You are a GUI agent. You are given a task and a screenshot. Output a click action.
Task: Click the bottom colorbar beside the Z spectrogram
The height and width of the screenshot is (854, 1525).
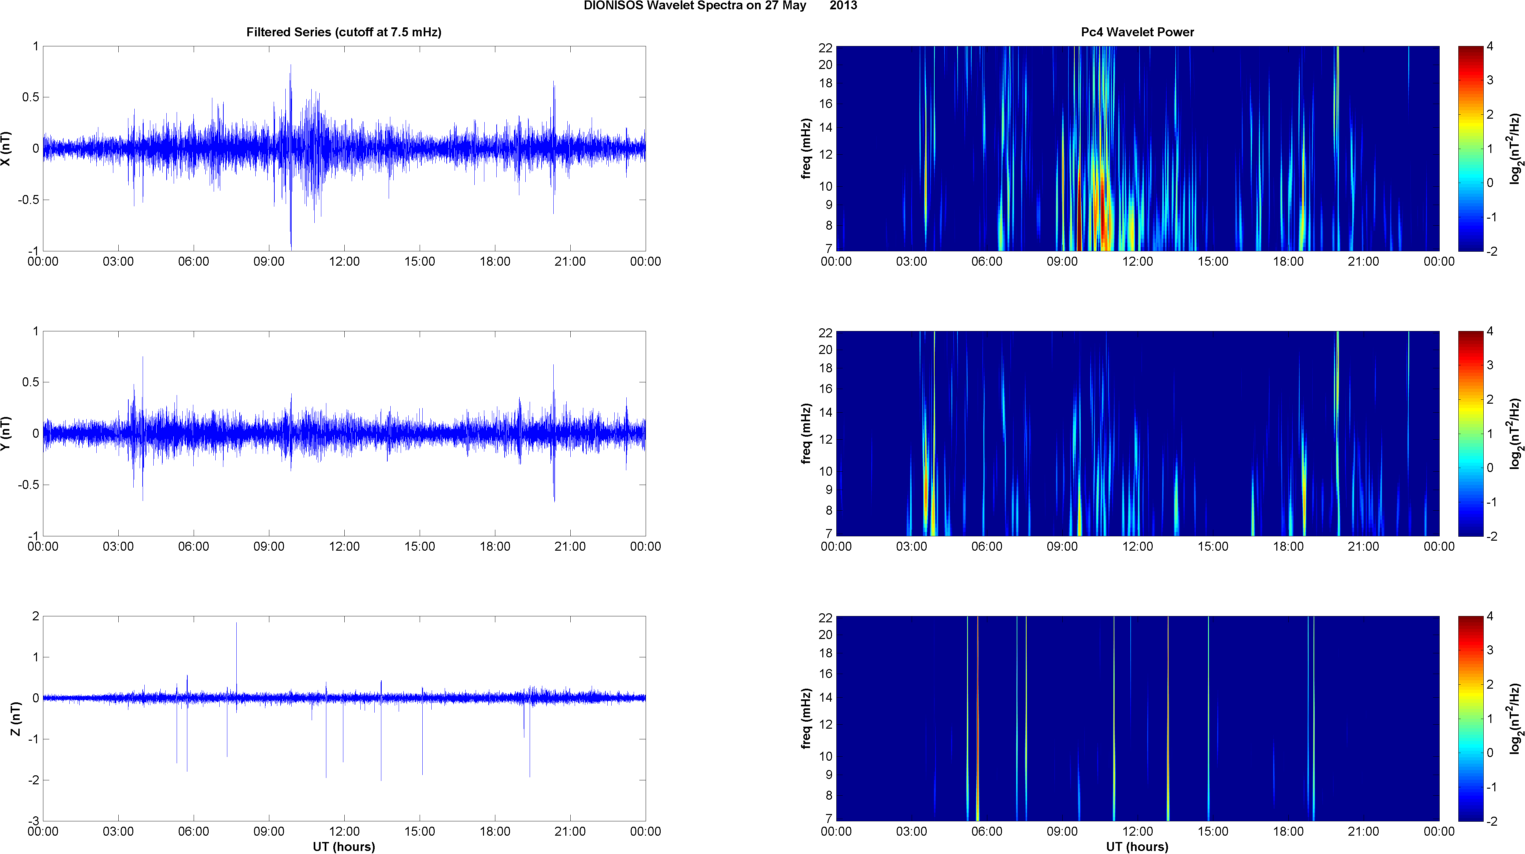coord(1470,718)
